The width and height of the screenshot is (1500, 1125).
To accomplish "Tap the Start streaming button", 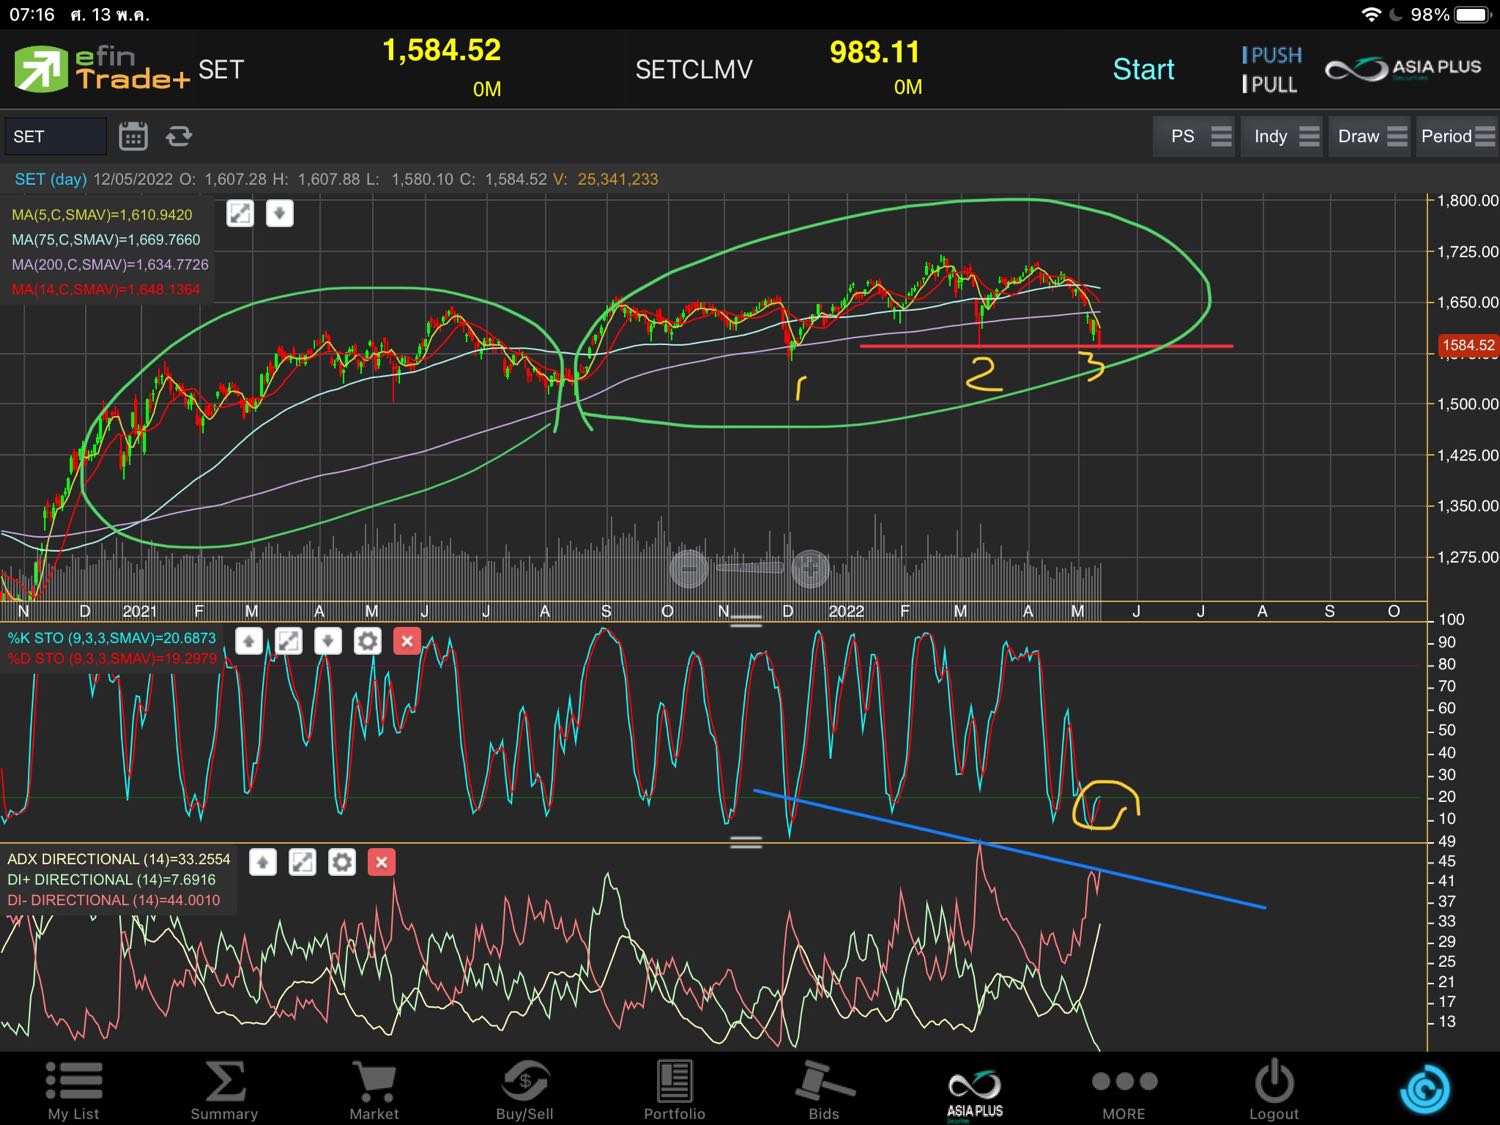I will click(x=1143, y=69).
